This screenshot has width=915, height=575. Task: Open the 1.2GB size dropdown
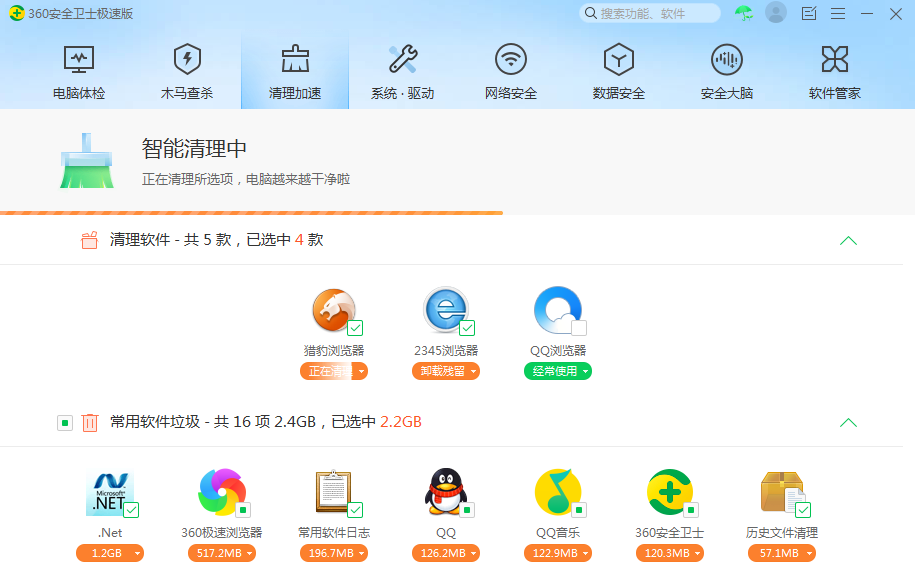[x=110, y=553]
